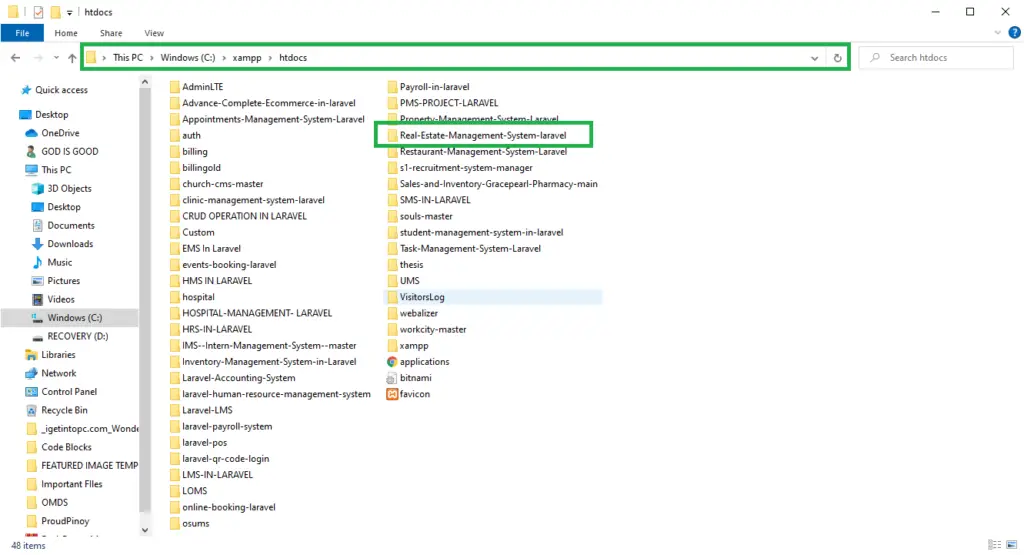Viewport: 1024px width, 555px height.
Task: Open the Help question mark icon
Action: click(x=1012, y=33)
